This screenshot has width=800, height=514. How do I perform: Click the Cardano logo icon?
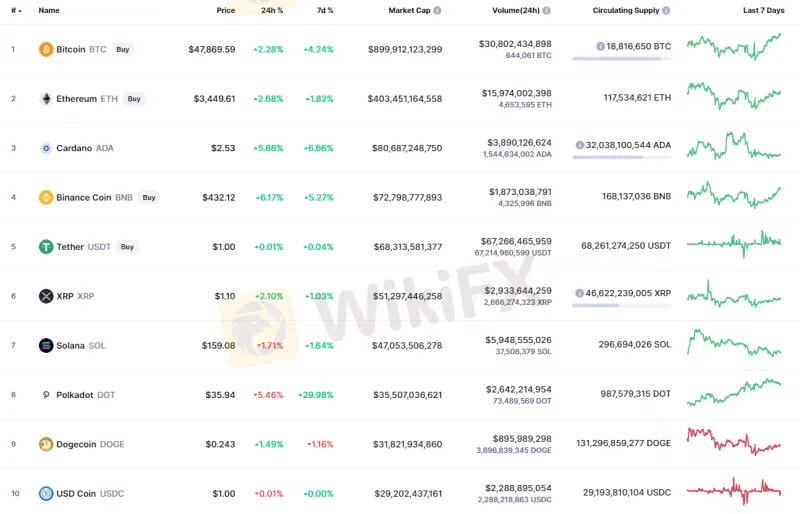click(x=46, y=148)
